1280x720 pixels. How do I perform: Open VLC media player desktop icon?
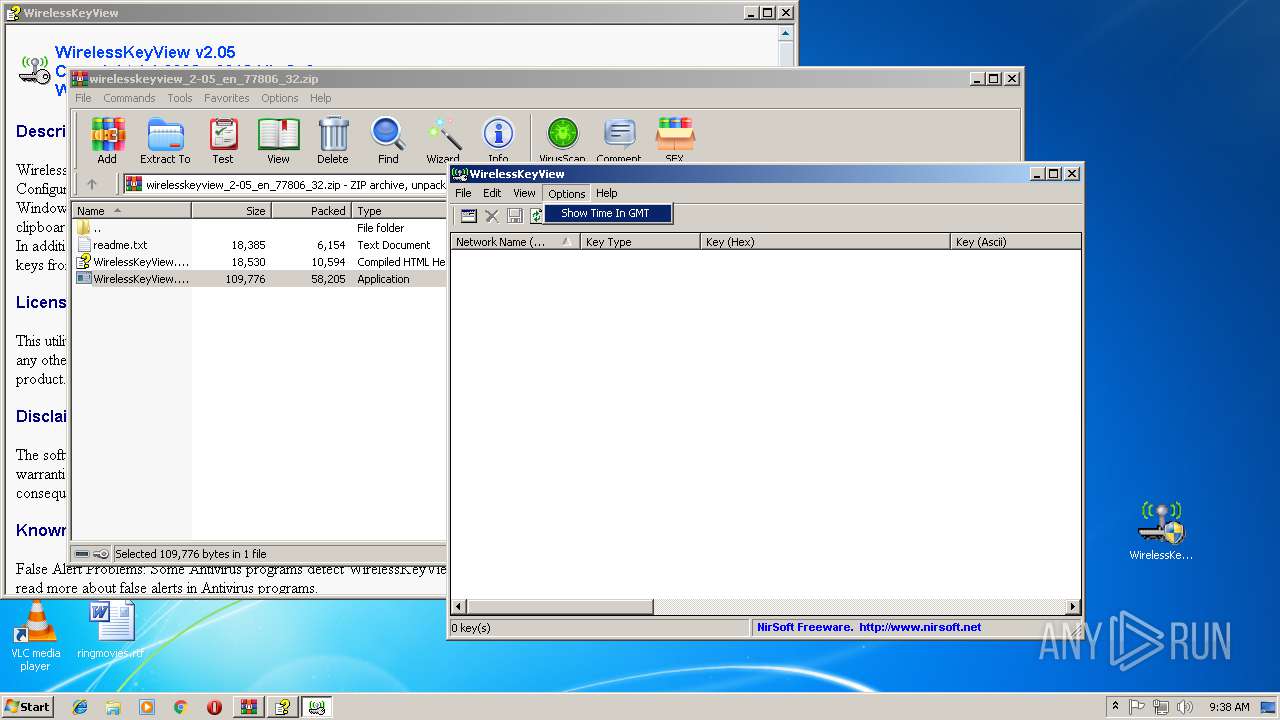click(x=35, y=636)
